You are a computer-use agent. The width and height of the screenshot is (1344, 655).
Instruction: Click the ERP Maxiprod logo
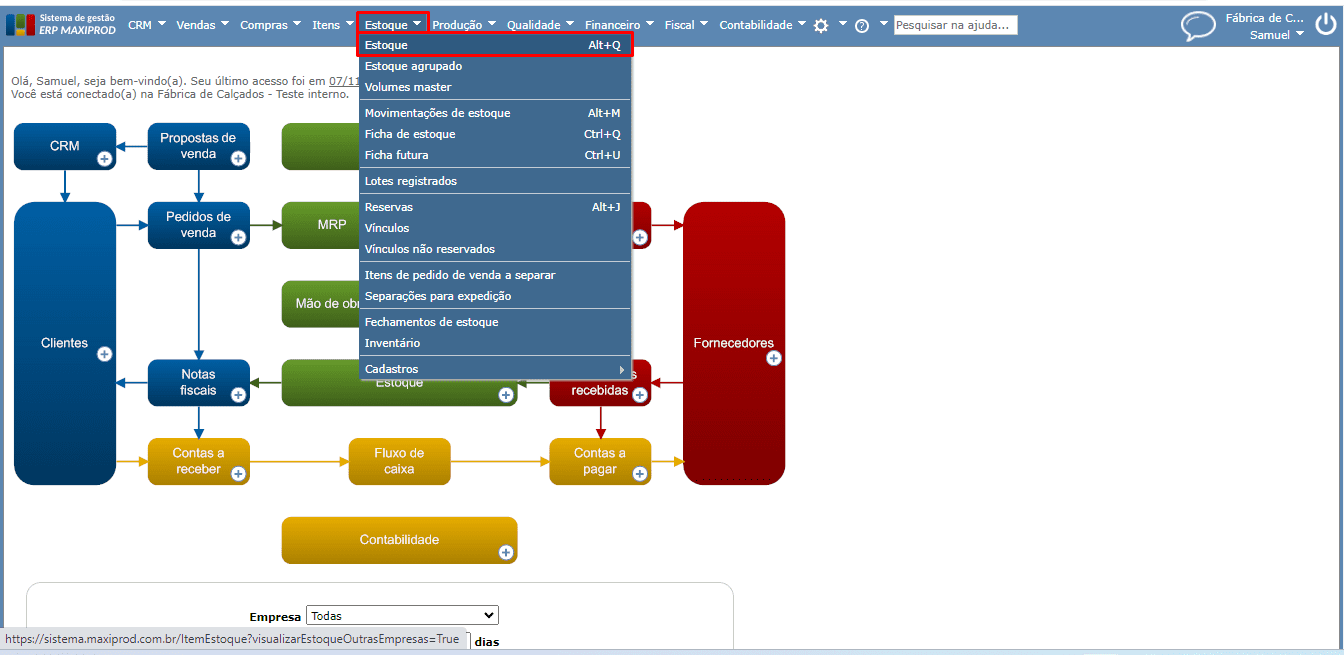click(62, 25)
